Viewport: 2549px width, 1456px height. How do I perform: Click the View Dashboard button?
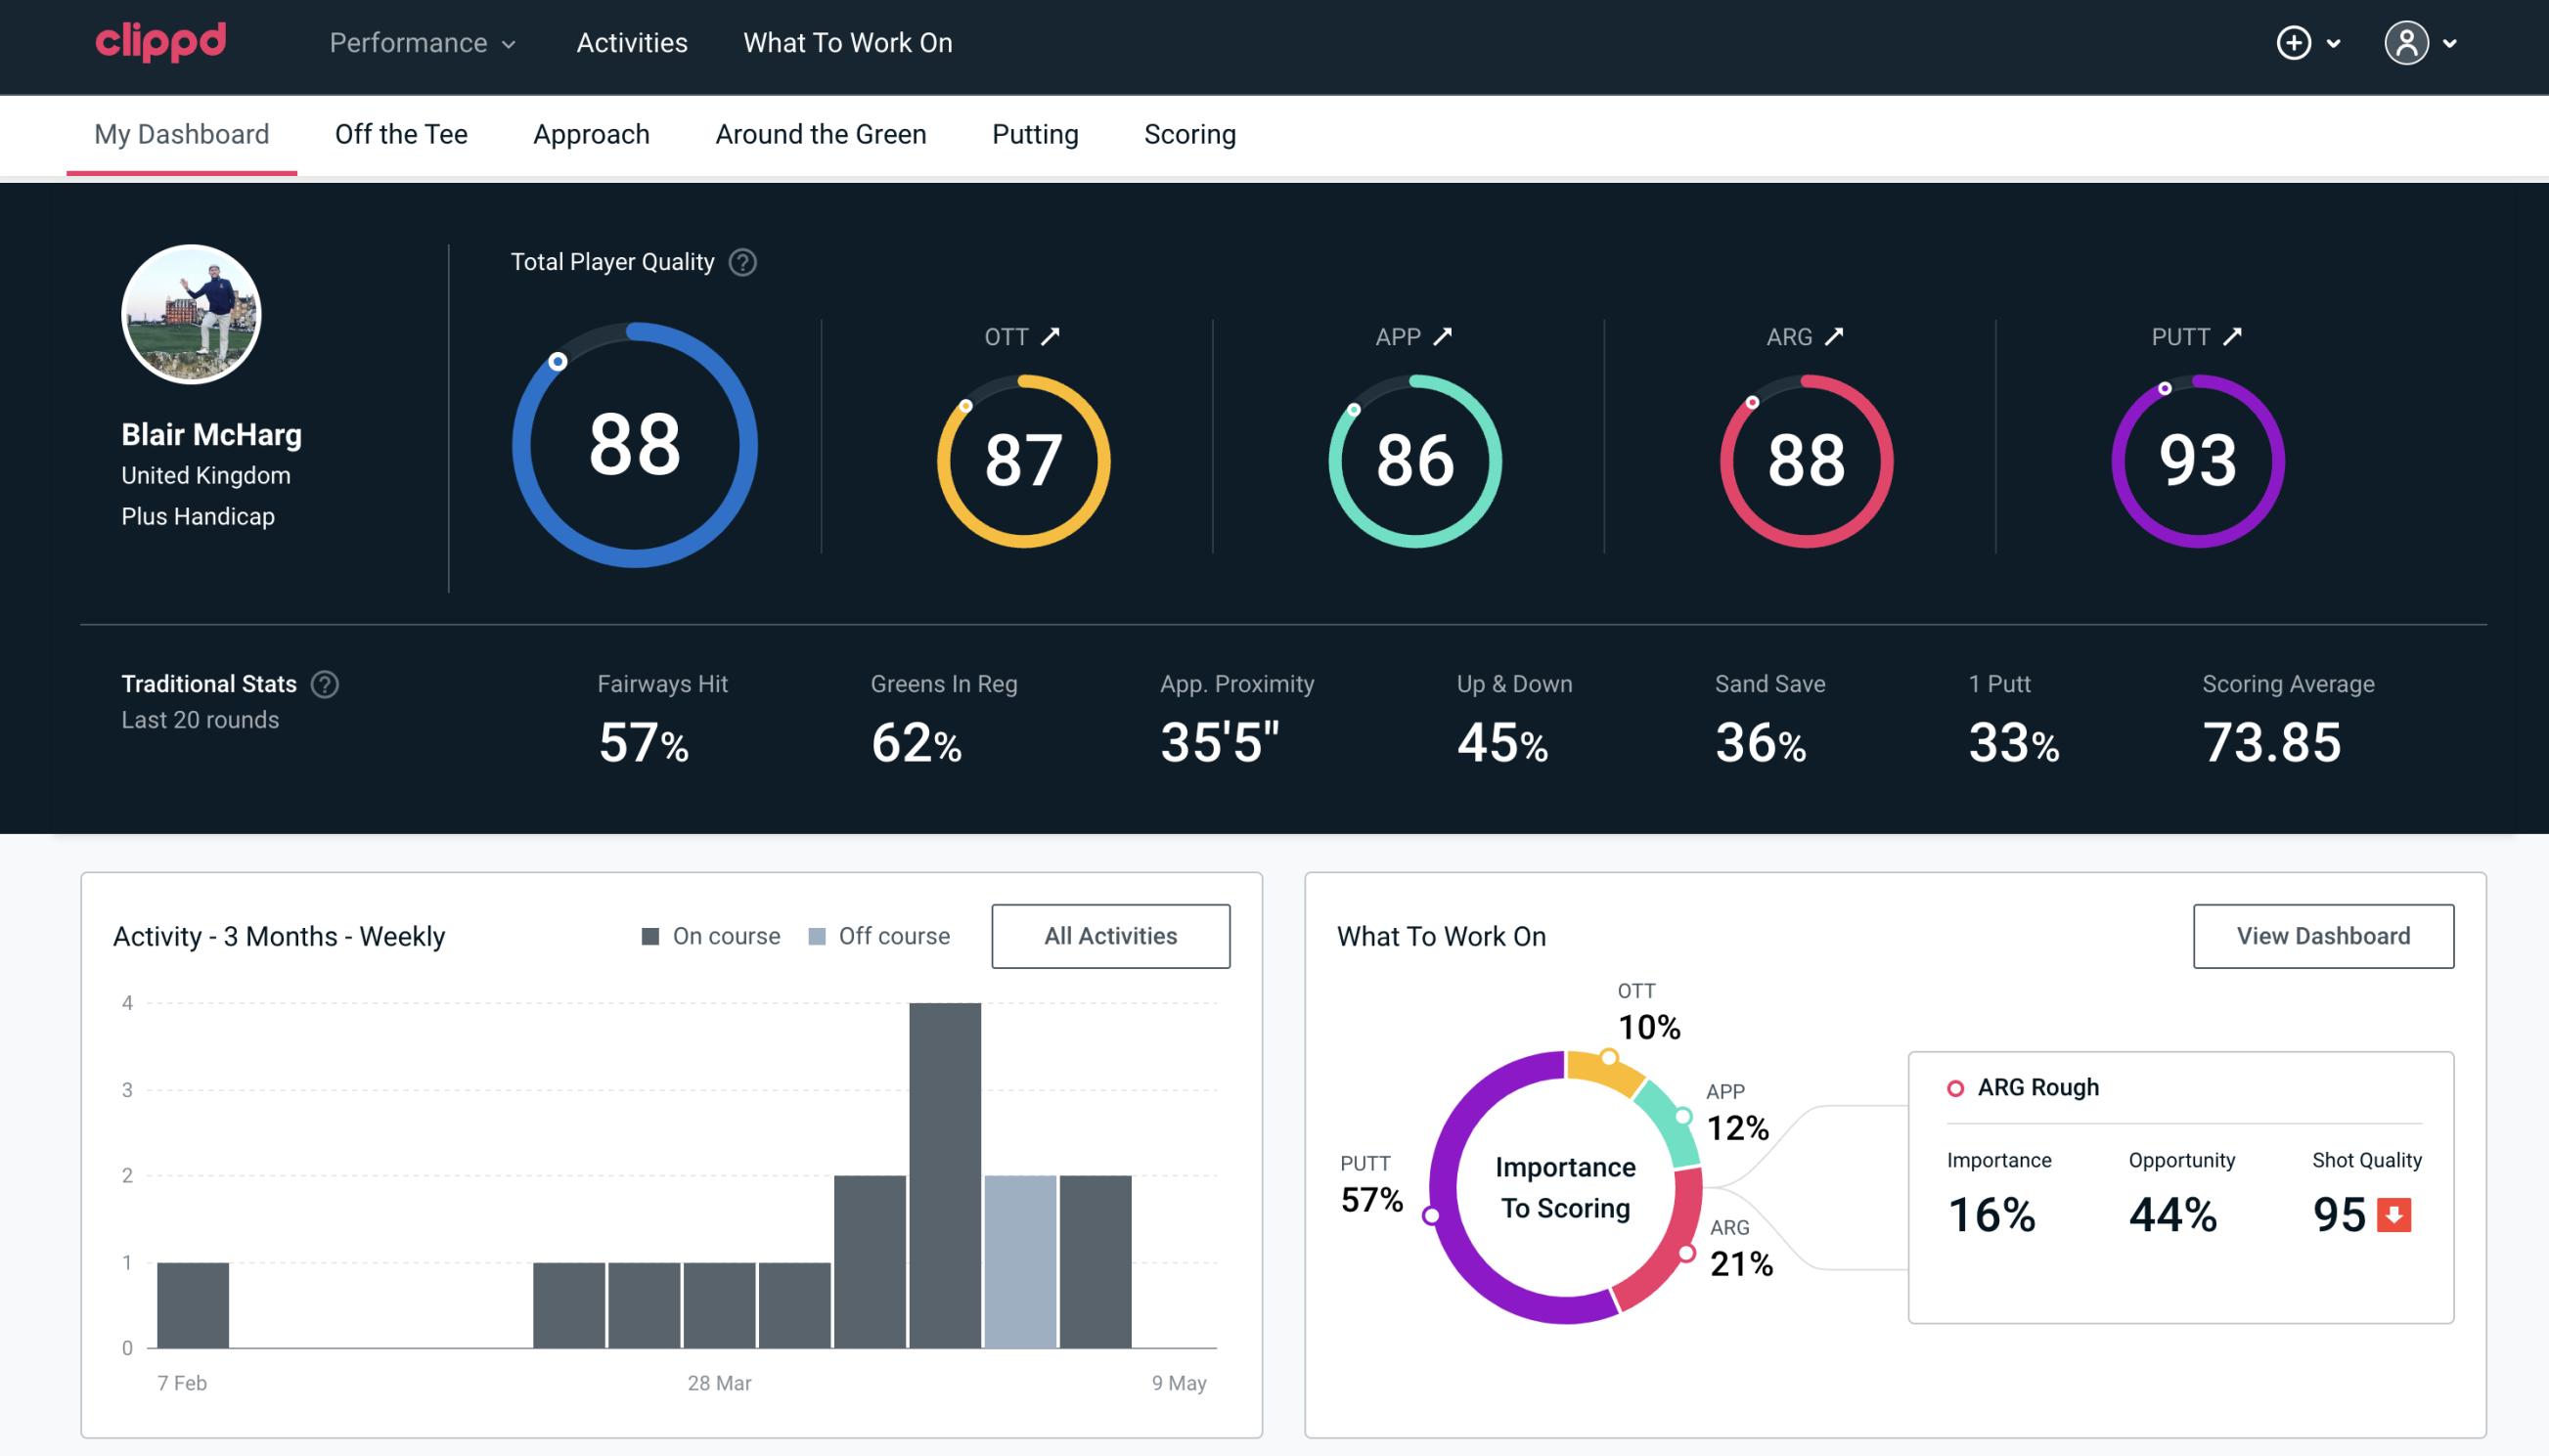(x=2321, y=935)
